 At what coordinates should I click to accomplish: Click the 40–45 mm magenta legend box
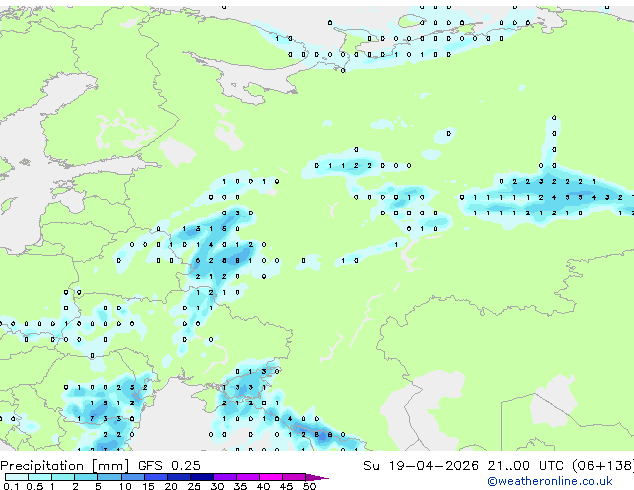(x=271, y=477)
